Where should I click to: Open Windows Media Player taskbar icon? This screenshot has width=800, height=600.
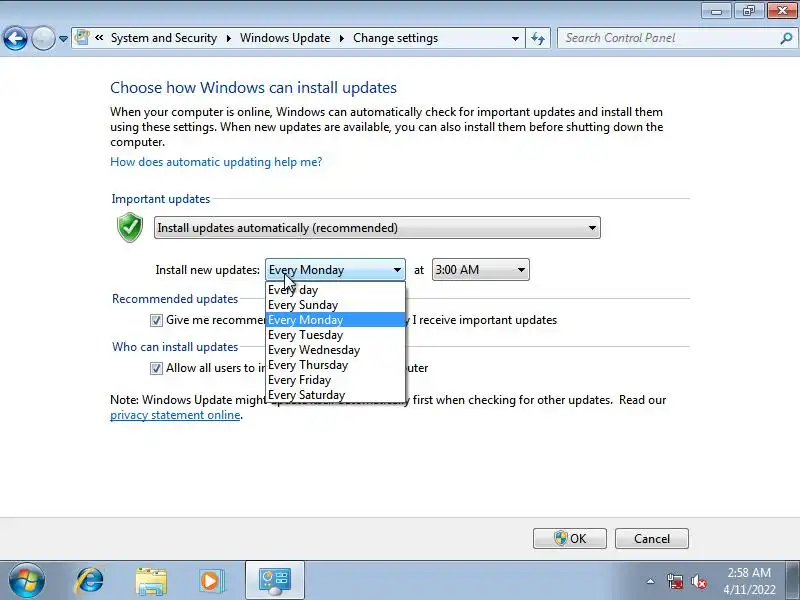(210, 581)
